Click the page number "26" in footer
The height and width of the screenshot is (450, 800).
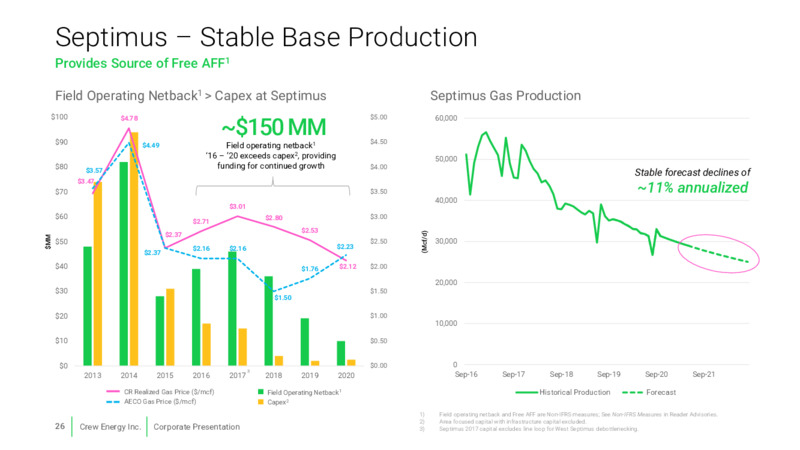60,426
